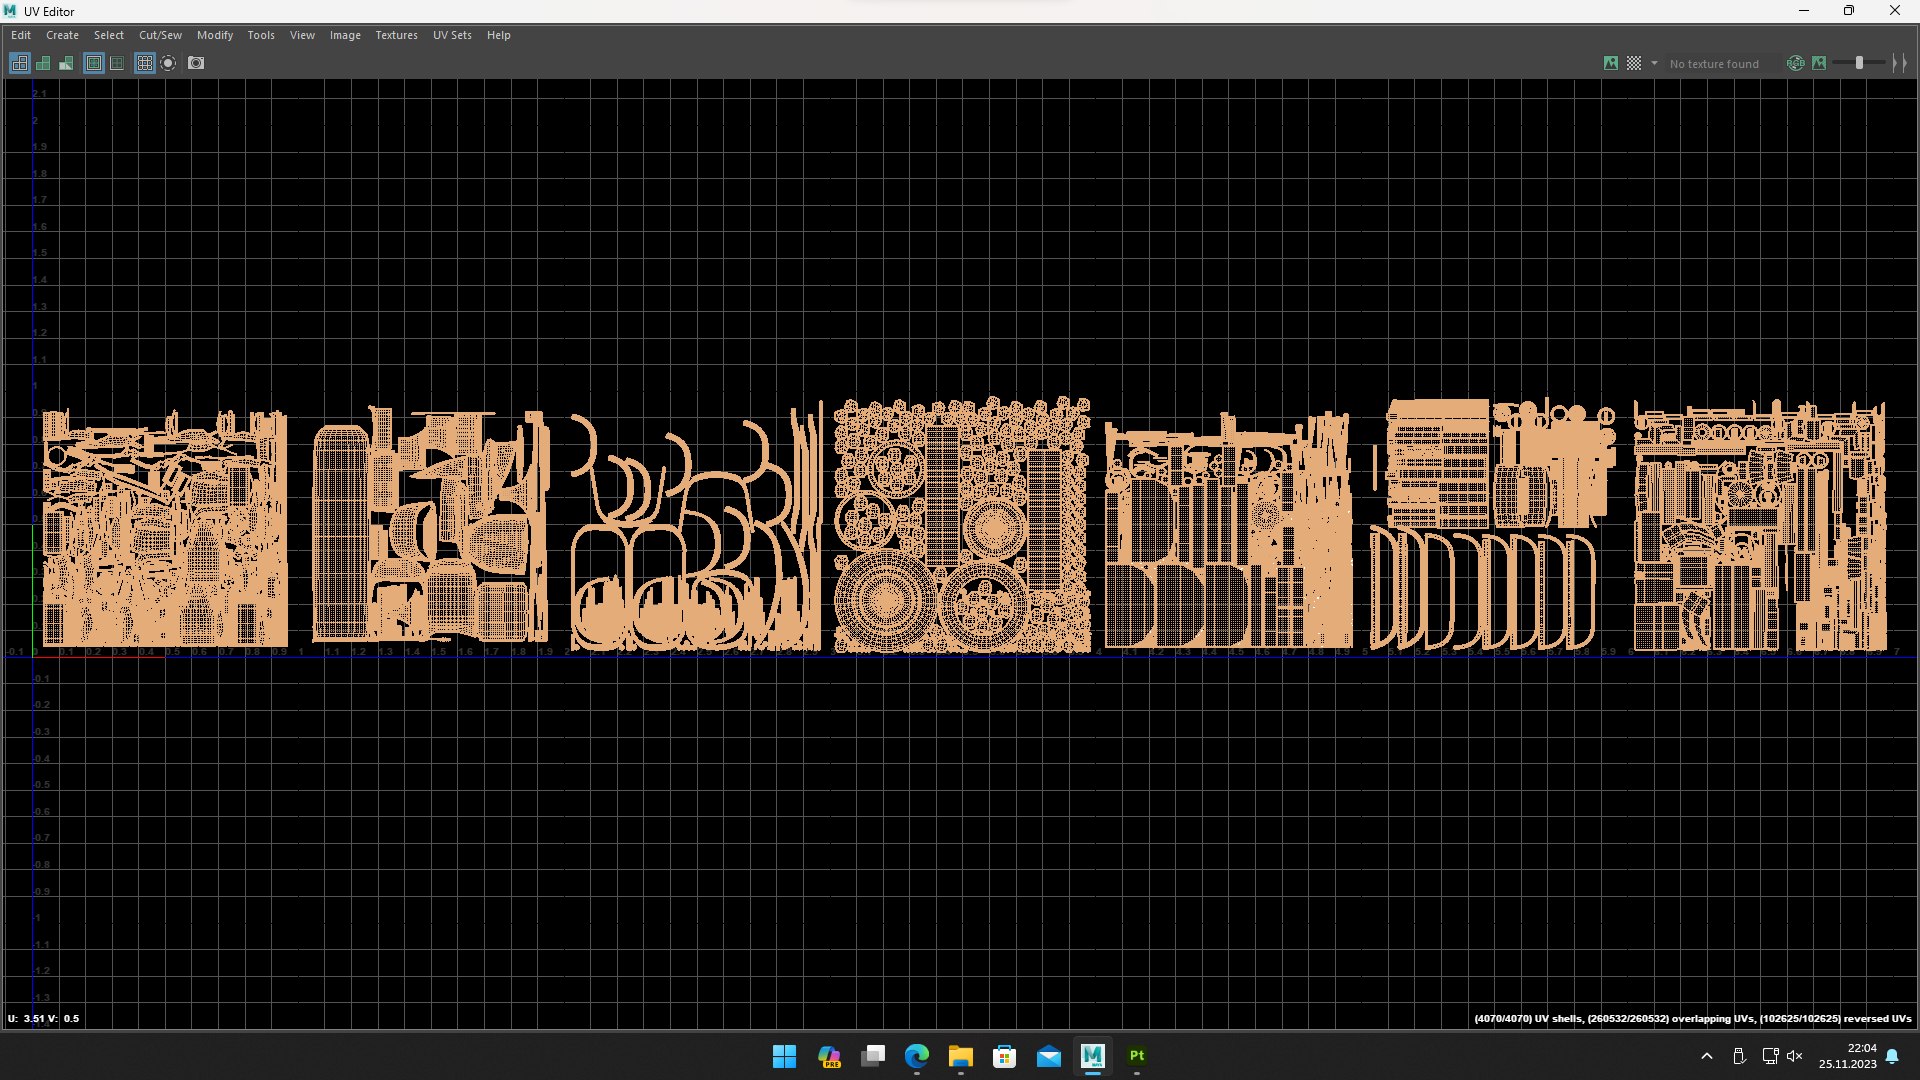The width and height of the screenshot is (1920, 1080).
Task: Open the Textures menu
Action: point(396,35)
